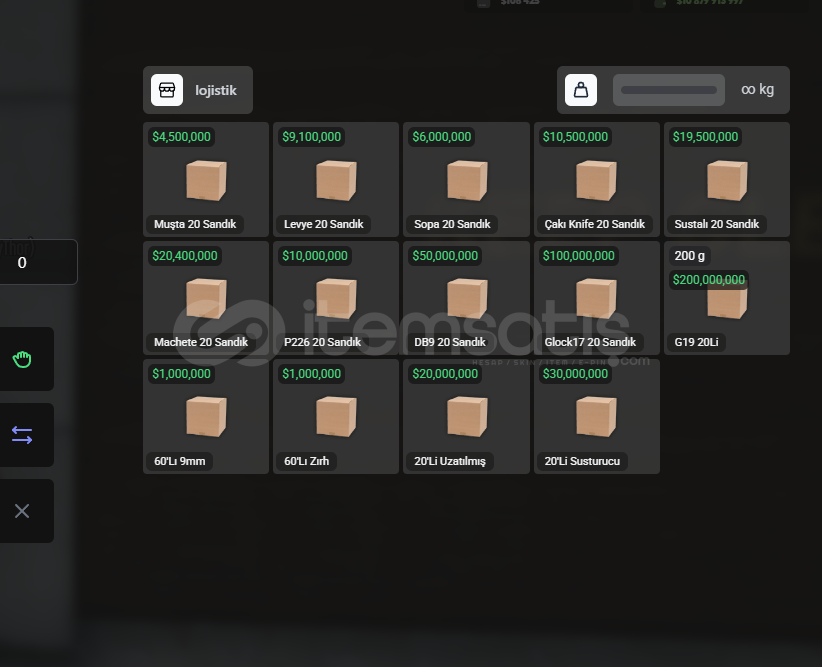Select the Sustalı 20 Sandık box
Viewport: 822px width, 667px height.
coord(726,180)
